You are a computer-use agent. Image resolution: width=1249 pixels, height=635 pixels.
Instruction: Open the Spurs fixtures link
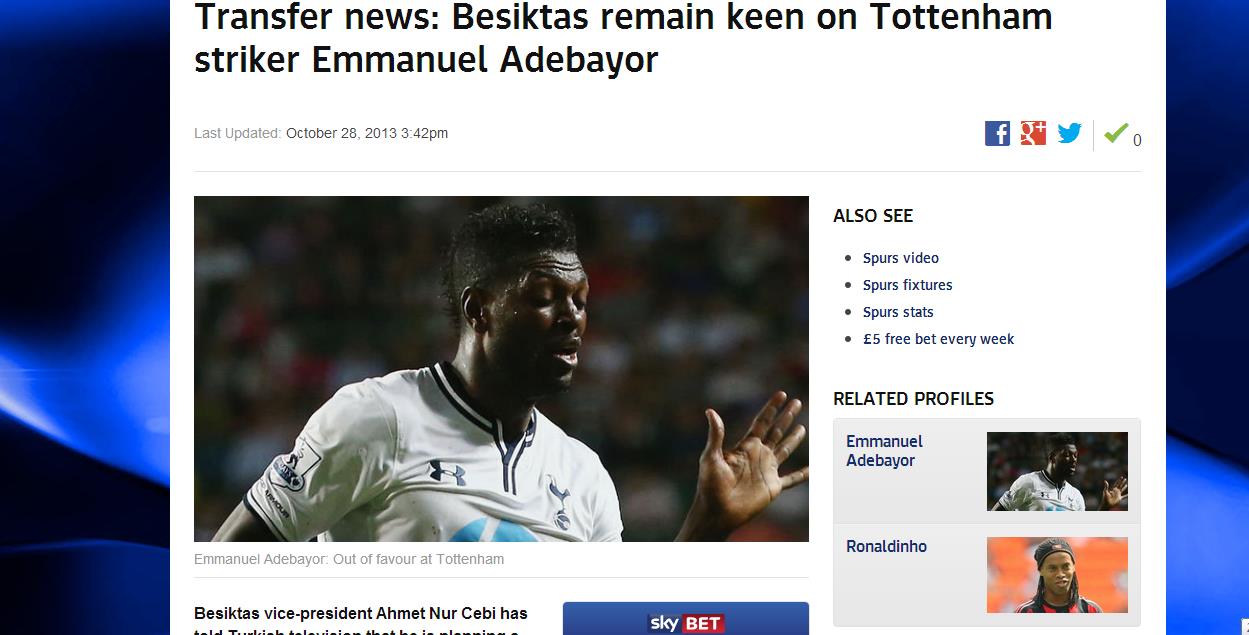click(x=908, y=285)
